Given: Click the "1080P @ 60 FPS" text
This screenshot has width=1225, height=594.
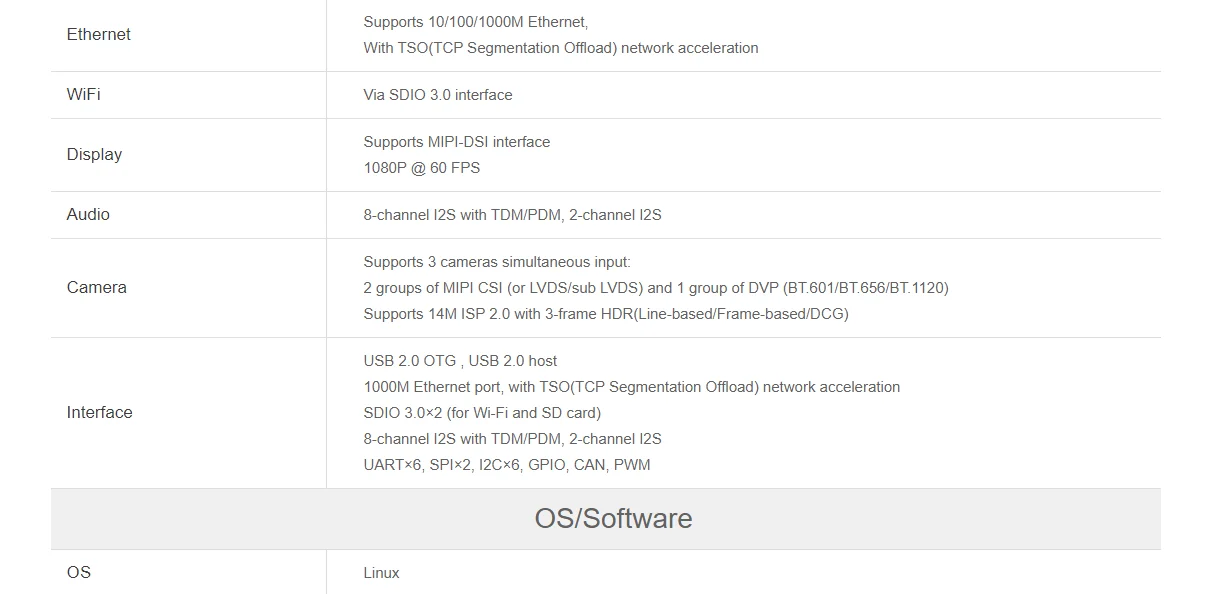Looking at the screenshot, I should coord(421,168).
